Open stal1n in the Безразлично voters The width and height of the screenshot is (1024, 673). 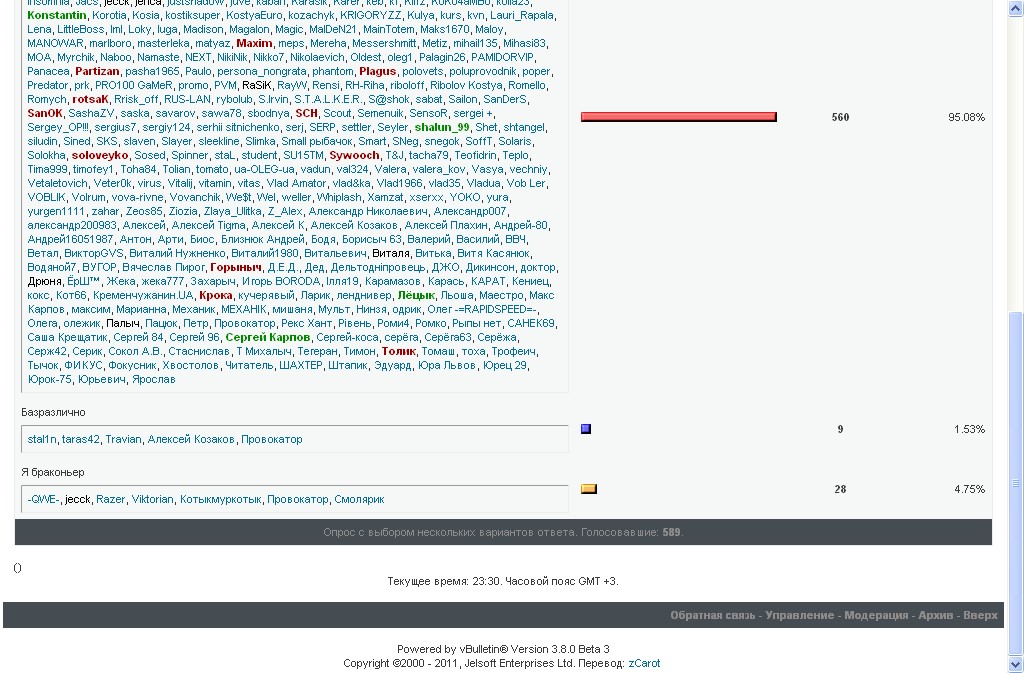[42, 439]
